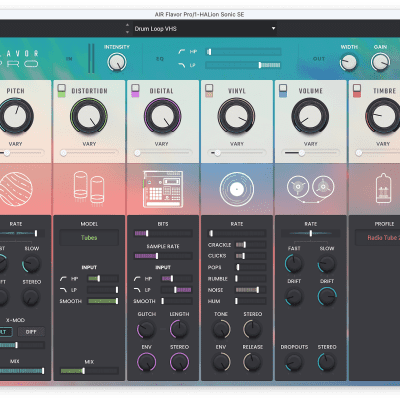This screenshot has width=400, height=400.
Task: Click the Volume Stereo knob
Action: tap(327, 363)
